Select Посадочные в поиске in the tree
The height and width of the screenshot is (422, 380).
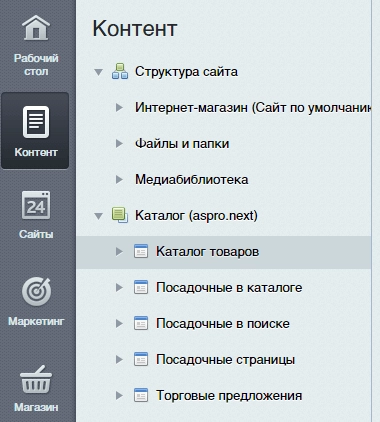(223, 324)
